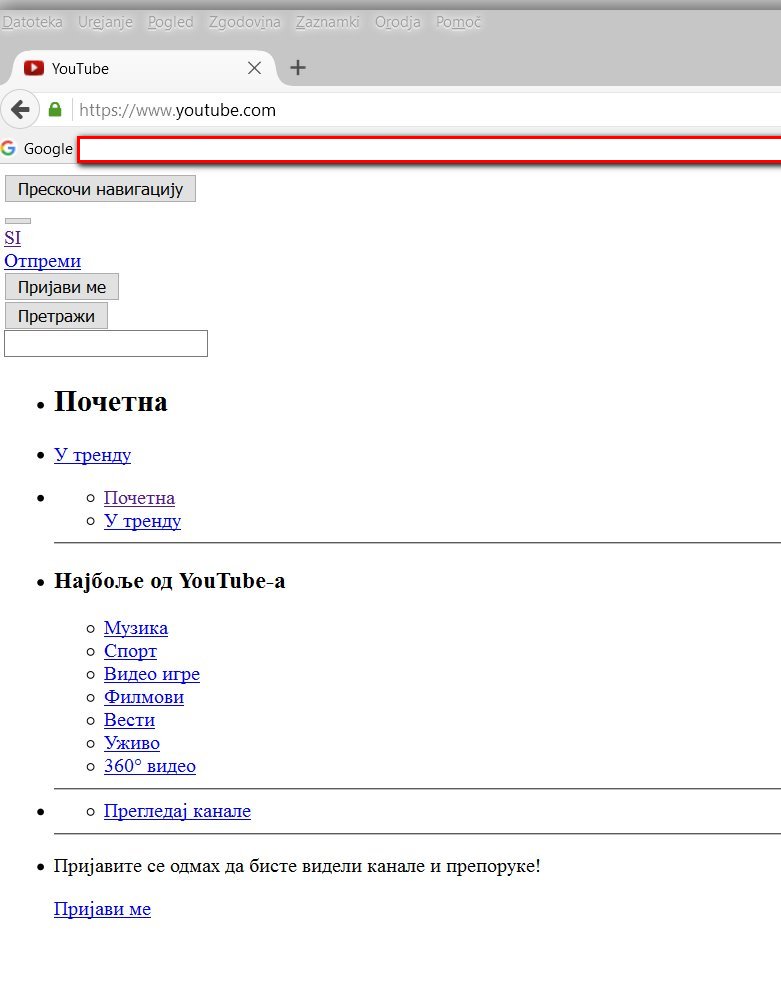Open the Zgodovina menu

tap(244, 22)
